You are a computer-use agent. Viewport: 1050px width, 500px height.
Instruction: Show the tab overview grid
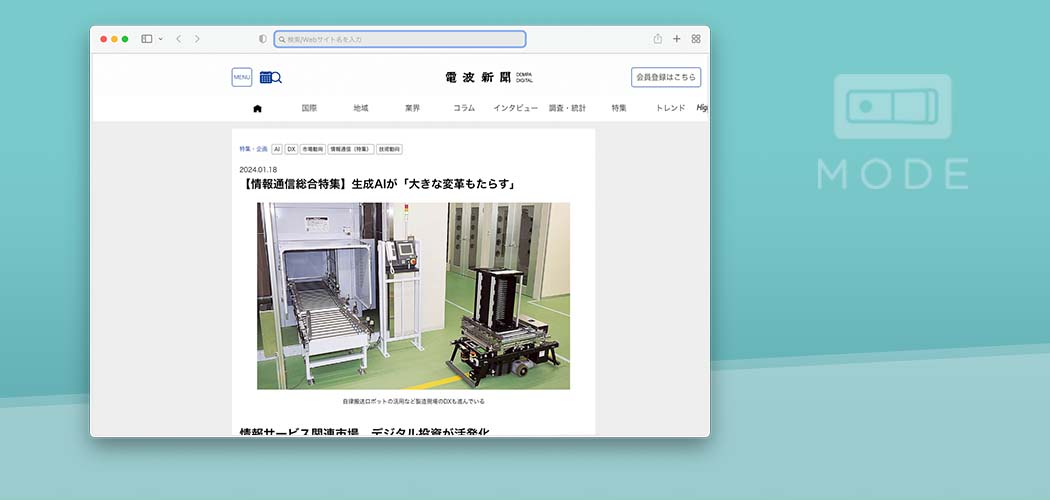point(696,39)
